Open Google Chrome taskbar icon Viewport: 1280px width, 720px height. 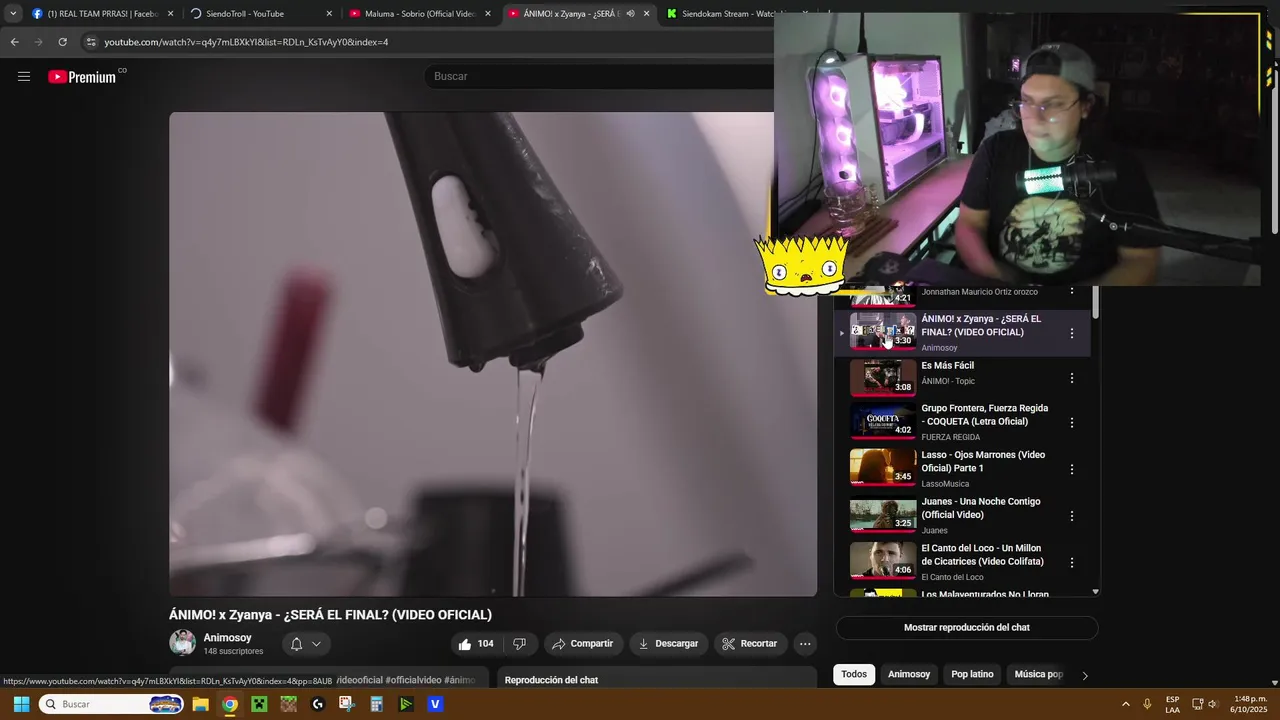click(230, 704)
